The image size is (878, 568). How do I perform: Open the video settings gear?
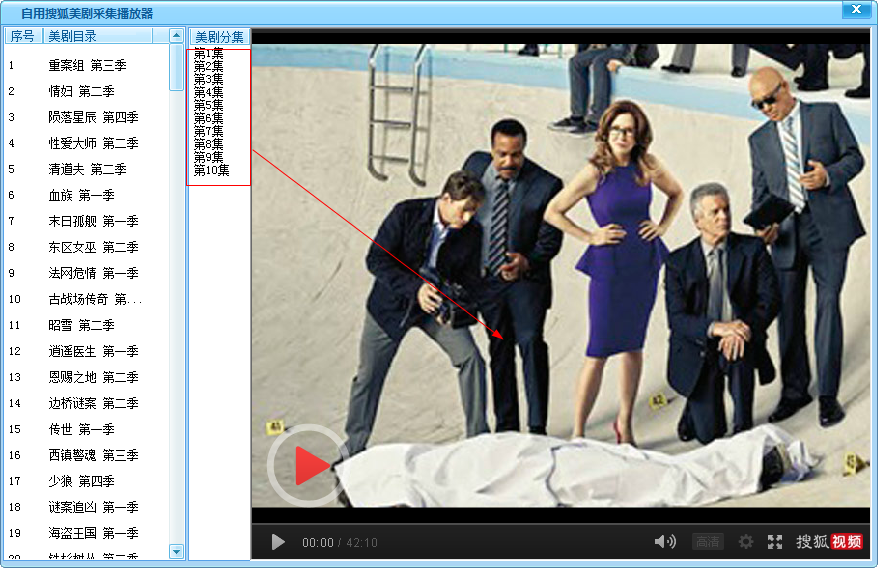click(746, 542)
